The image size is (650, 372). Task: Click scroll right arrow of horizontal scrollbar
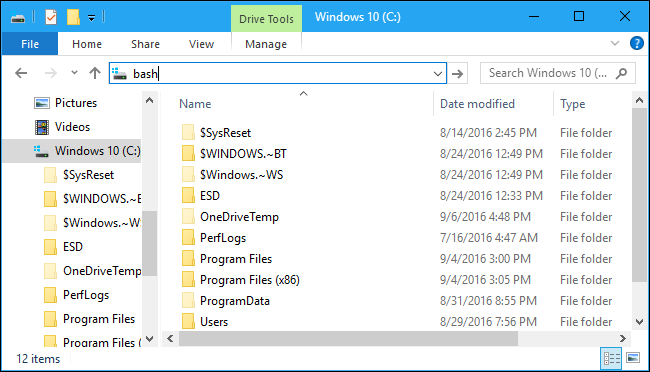[x=623, y=338]
